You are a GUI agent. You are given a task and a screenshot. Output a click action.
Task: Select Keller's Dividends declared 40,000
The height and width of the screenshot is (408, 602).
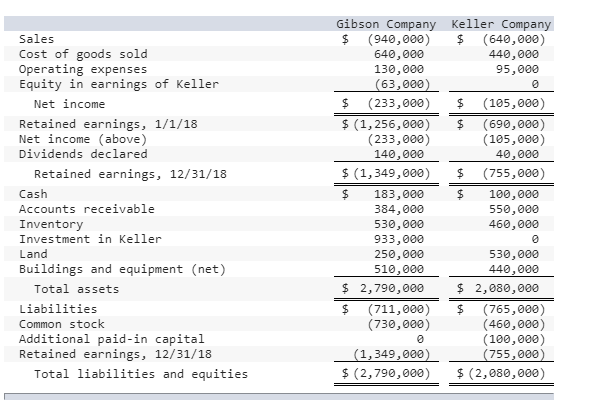tap(517, 154)
